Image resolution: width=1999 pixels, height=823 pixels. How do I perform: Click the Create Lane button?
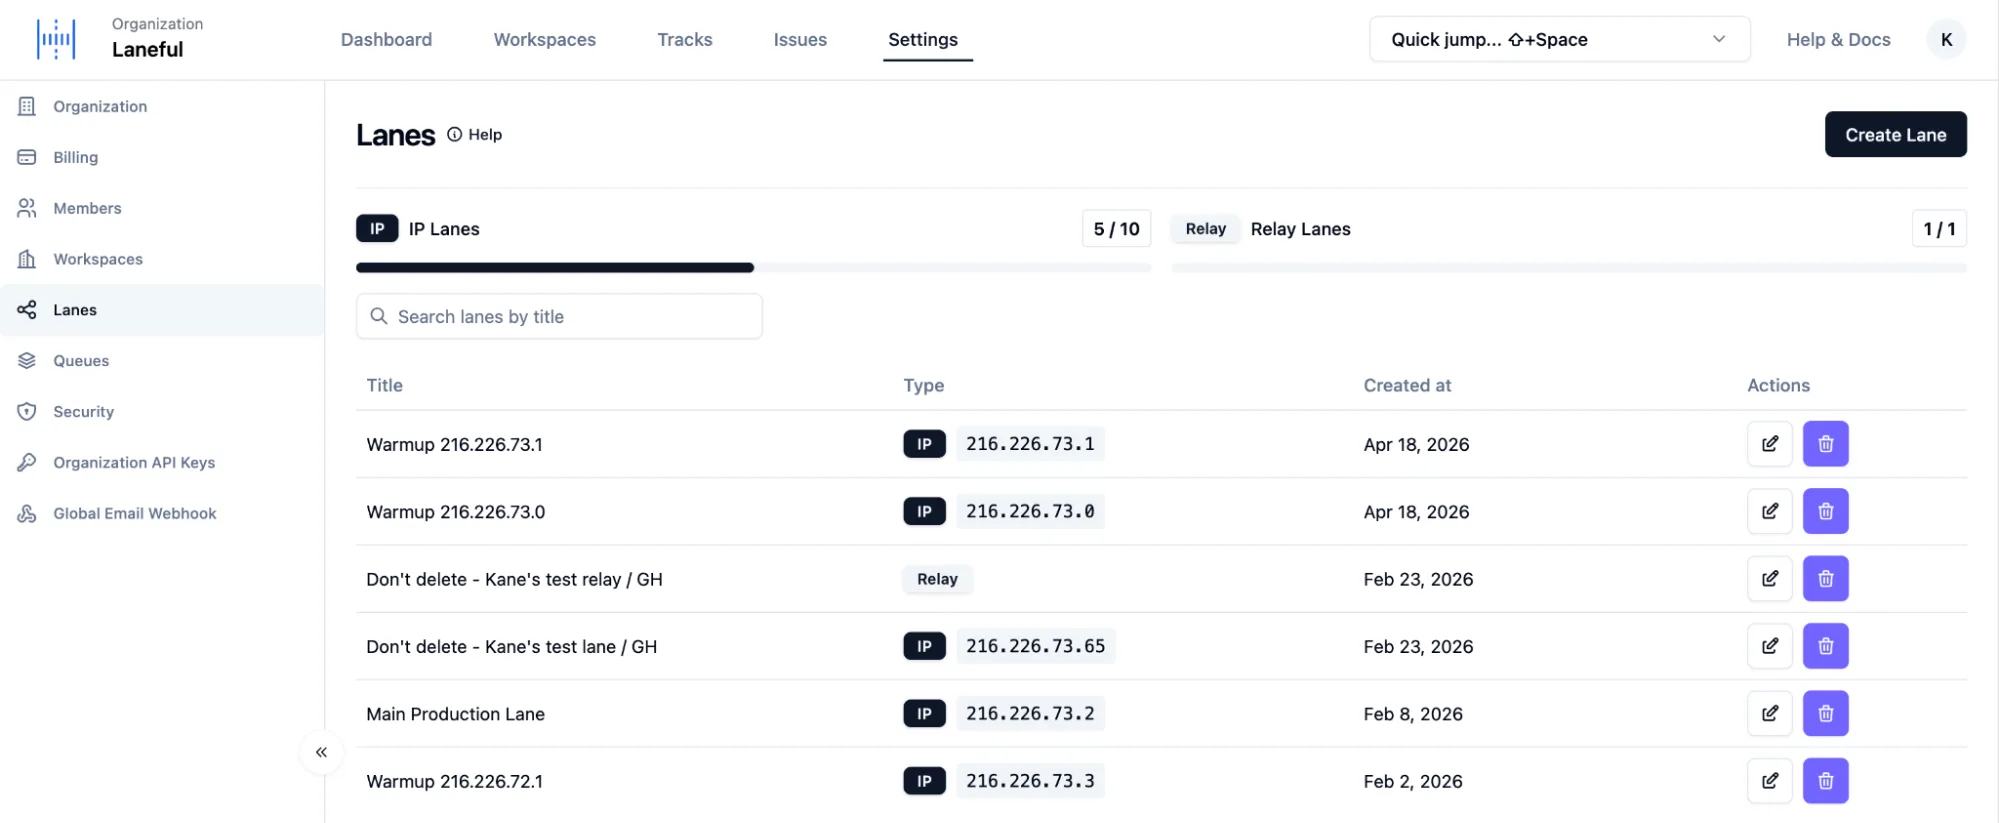coord(1895,134)
